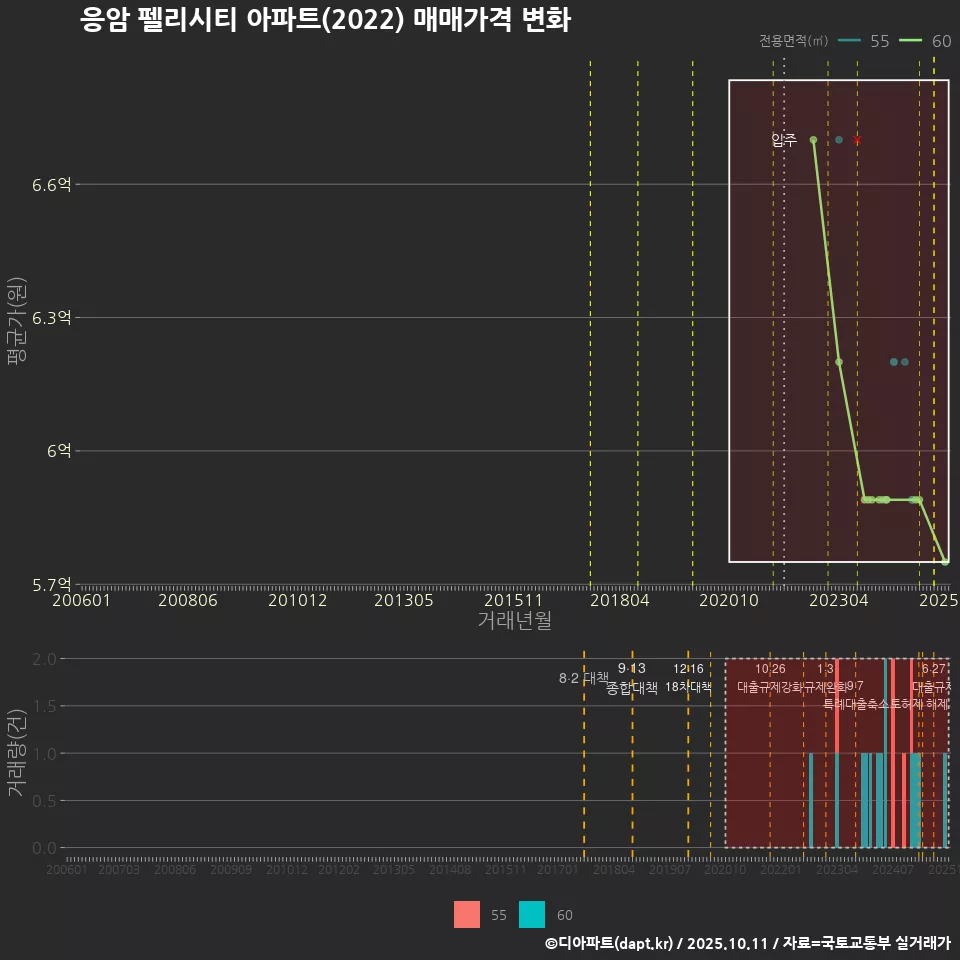The width and height of the screenshot is (960, 960).
Task: Click a red 55 volume bar in the lower chart
Action: tap(893, 800)
